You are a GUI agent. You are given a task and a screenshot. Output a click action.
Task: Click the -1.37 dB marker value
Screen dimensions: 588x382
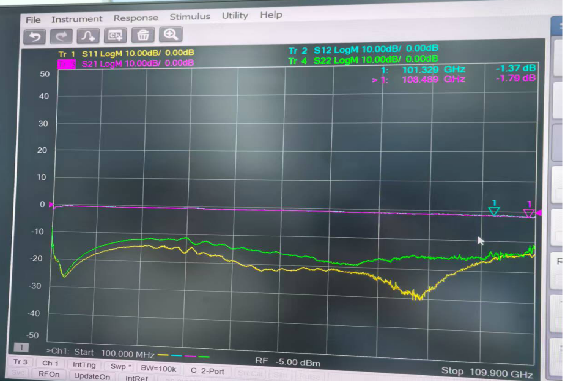tap(516, 68)
